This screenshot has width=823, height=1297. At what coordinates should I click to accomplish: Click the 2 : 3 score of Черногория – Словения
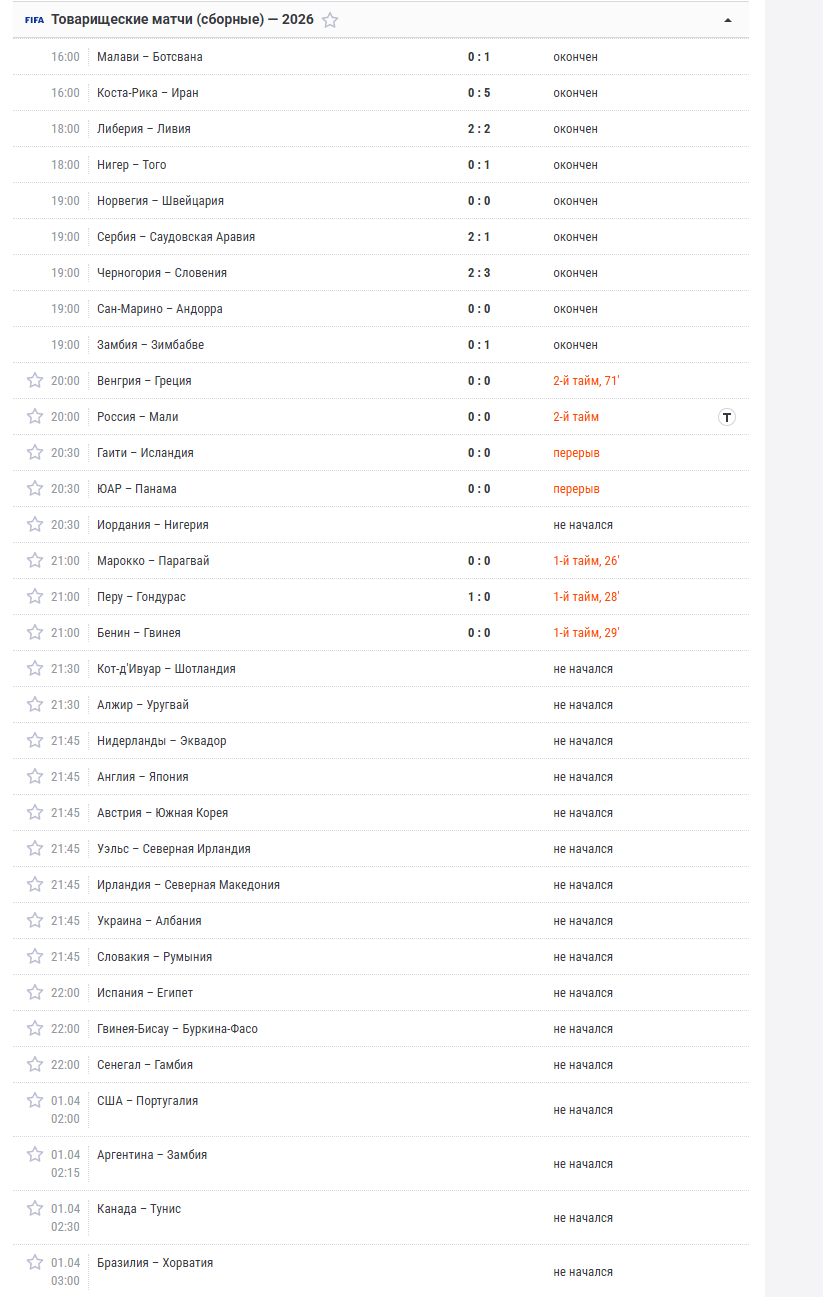(x=479, y=273)
